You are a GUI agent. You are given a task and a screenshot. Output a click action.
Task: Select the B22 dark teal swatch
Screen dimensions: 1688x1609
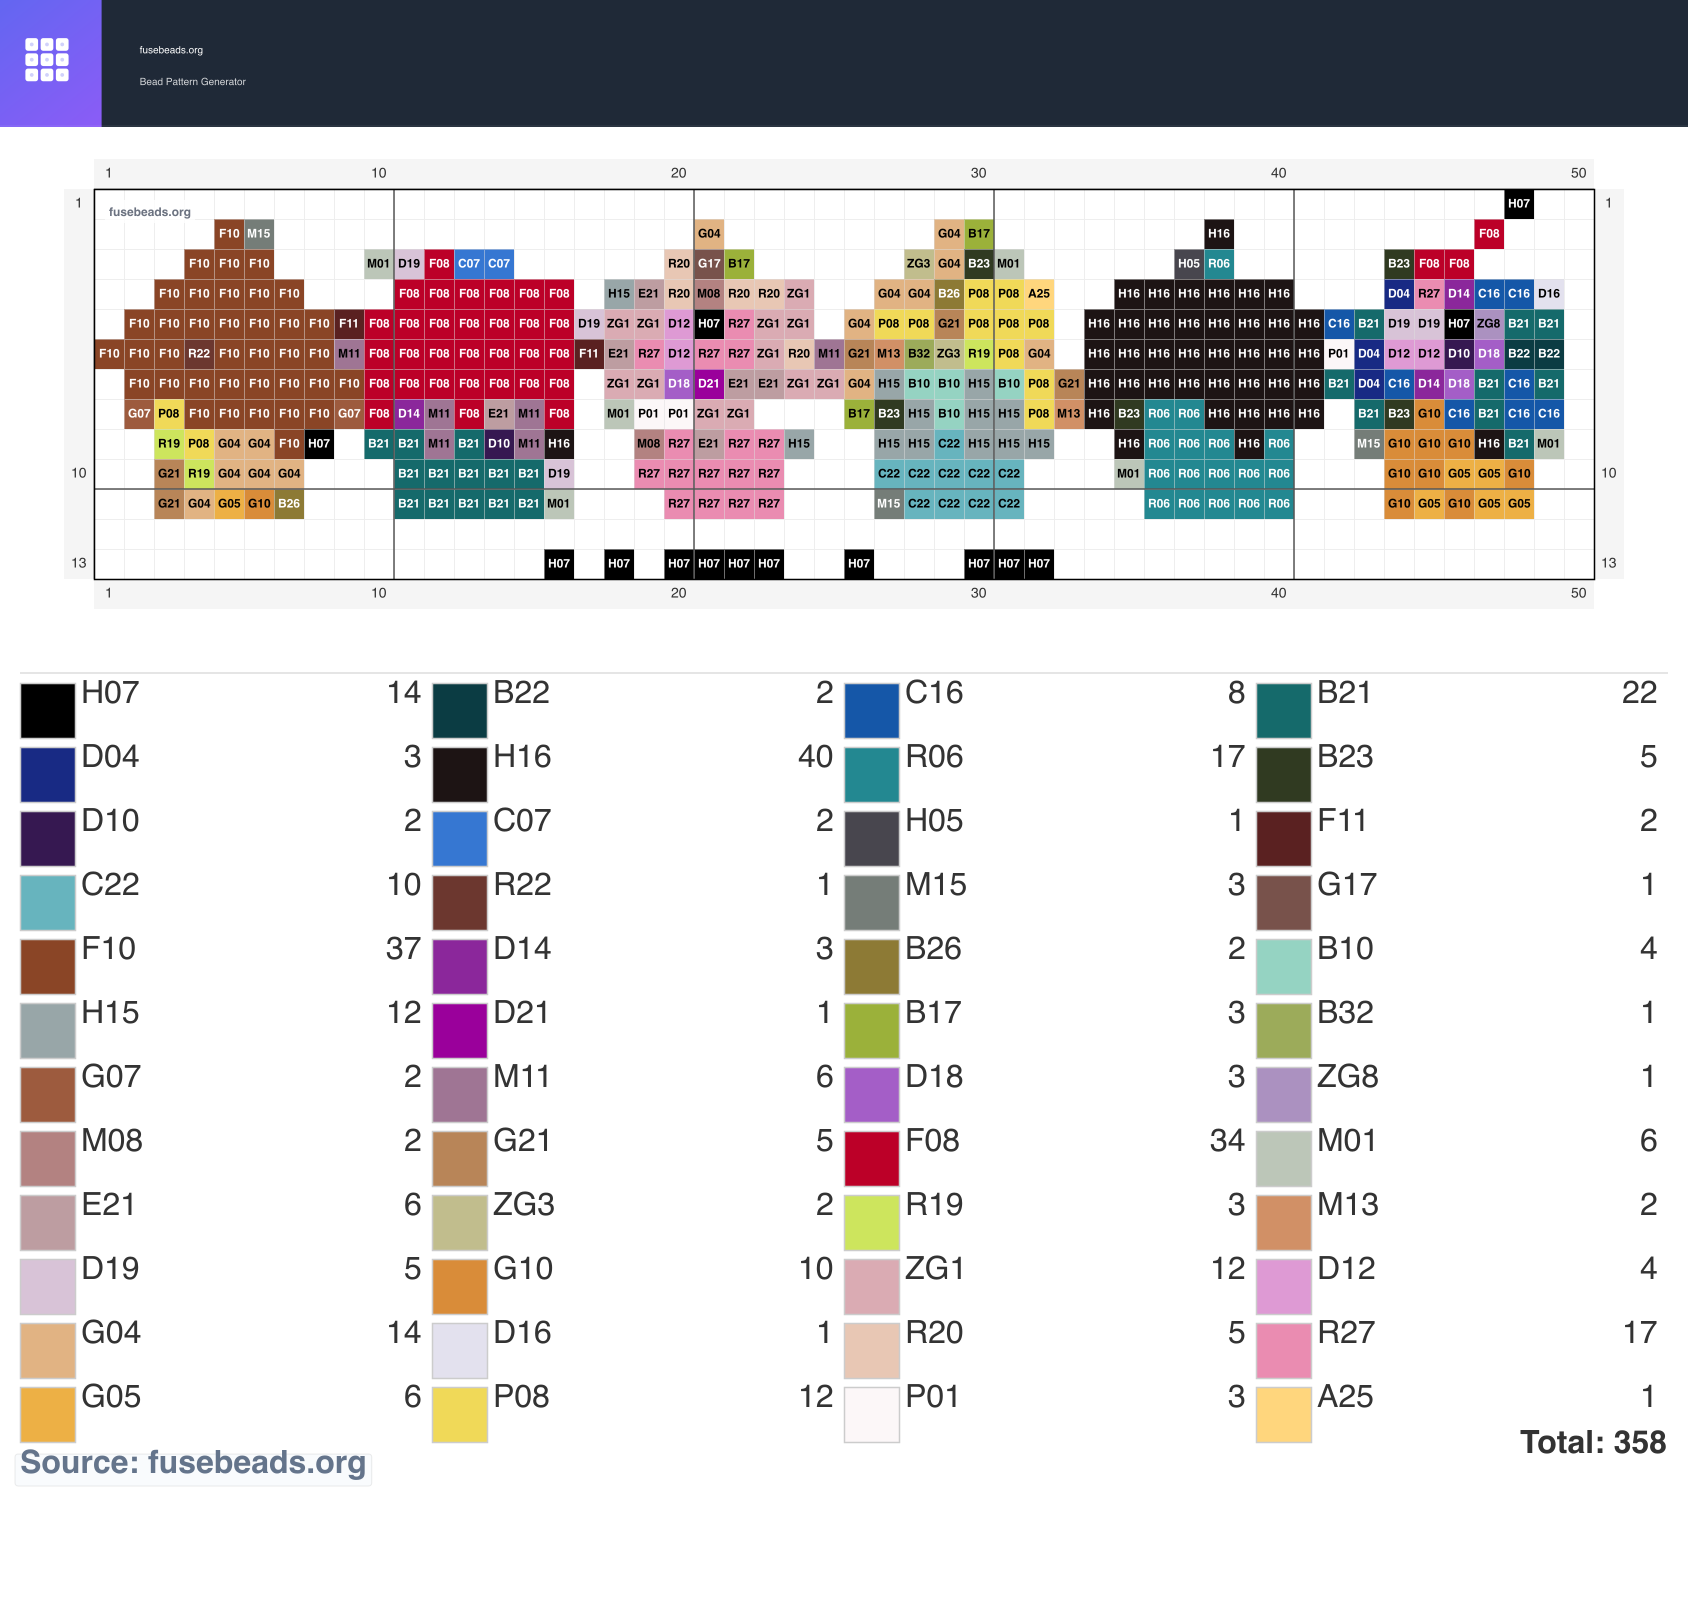click(x=460, y=711)
